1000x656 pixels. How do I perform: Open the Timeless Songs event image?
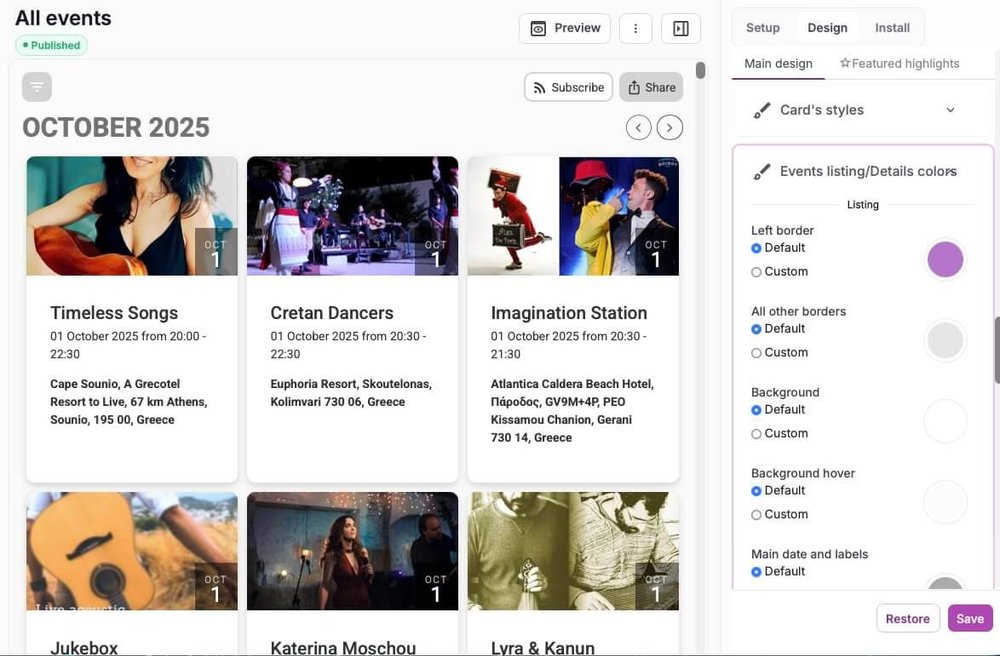[132, 216]
